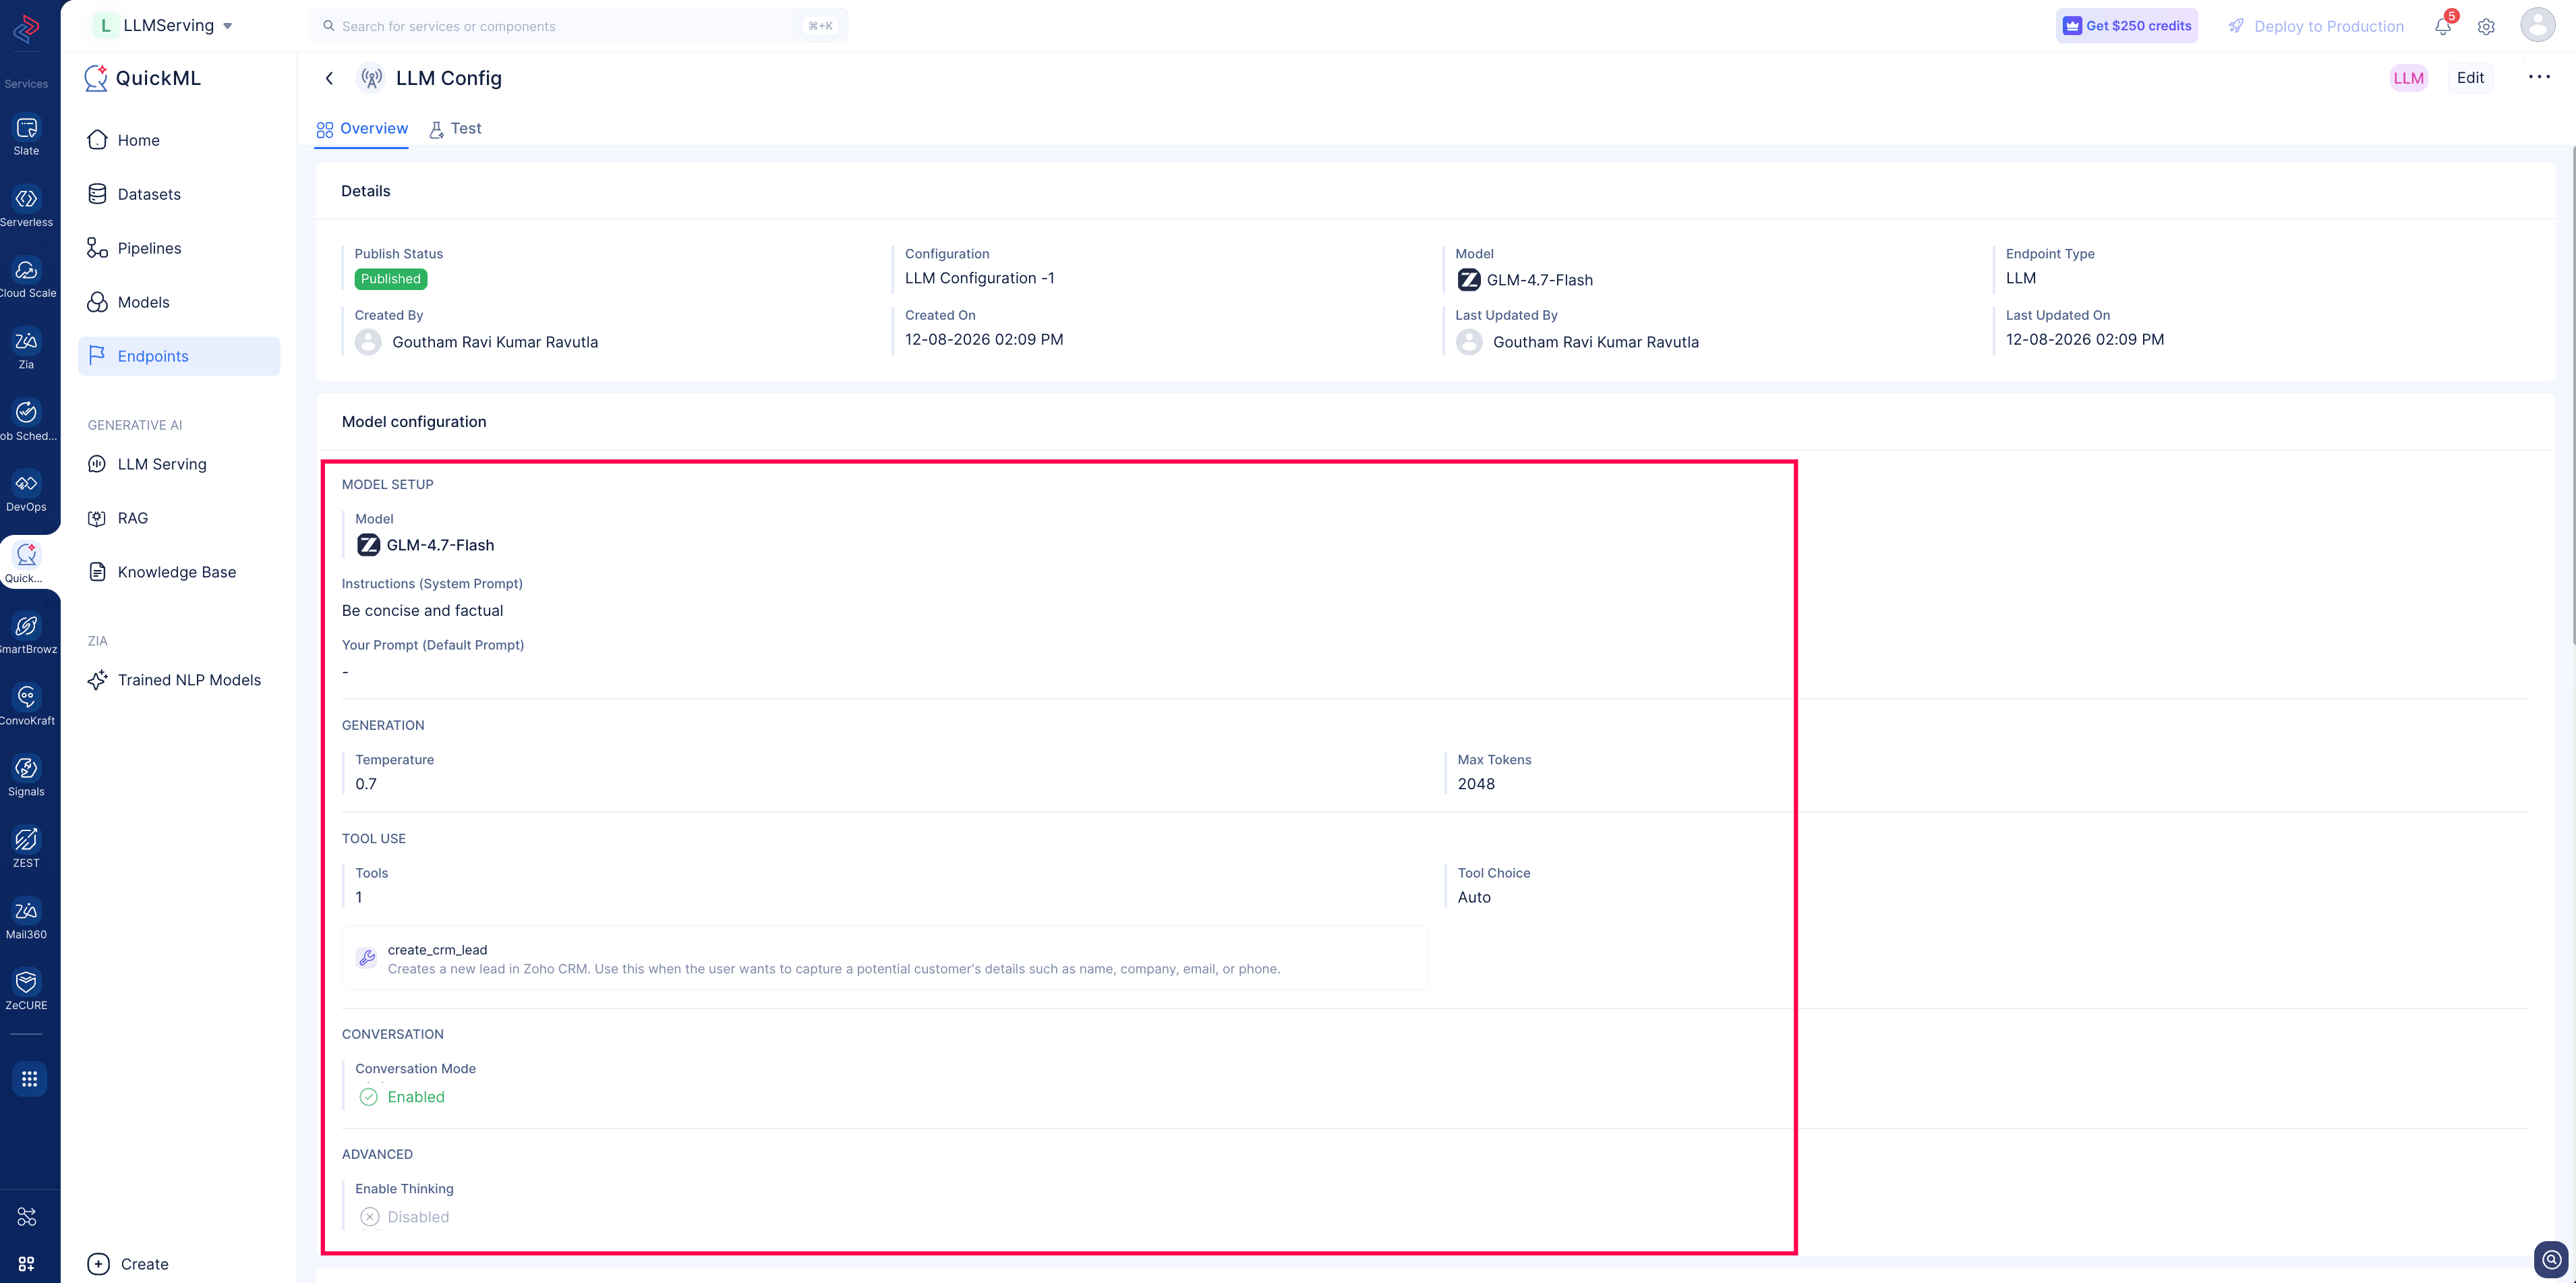Open the Mail360 service icon

point(27,911)
